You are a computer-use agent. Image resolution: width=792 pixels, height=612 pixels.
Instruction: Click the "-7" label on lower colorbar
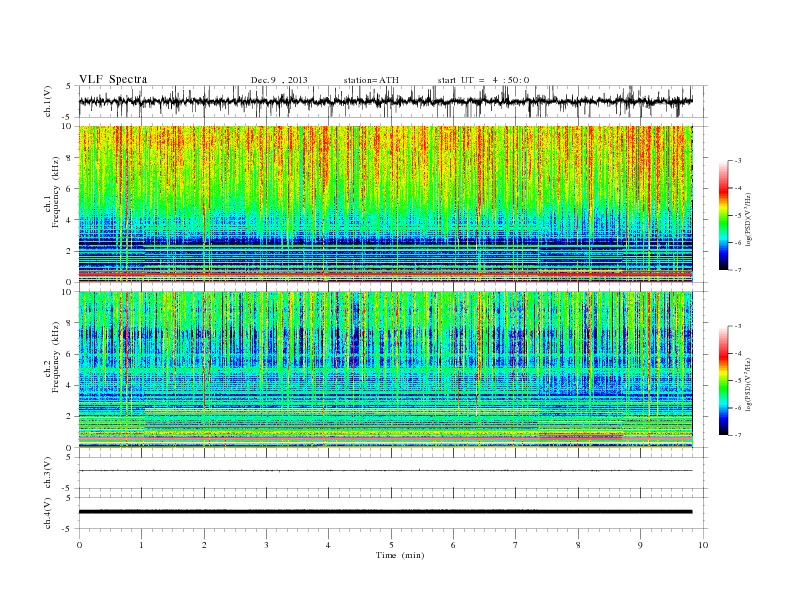coord(738,435)
